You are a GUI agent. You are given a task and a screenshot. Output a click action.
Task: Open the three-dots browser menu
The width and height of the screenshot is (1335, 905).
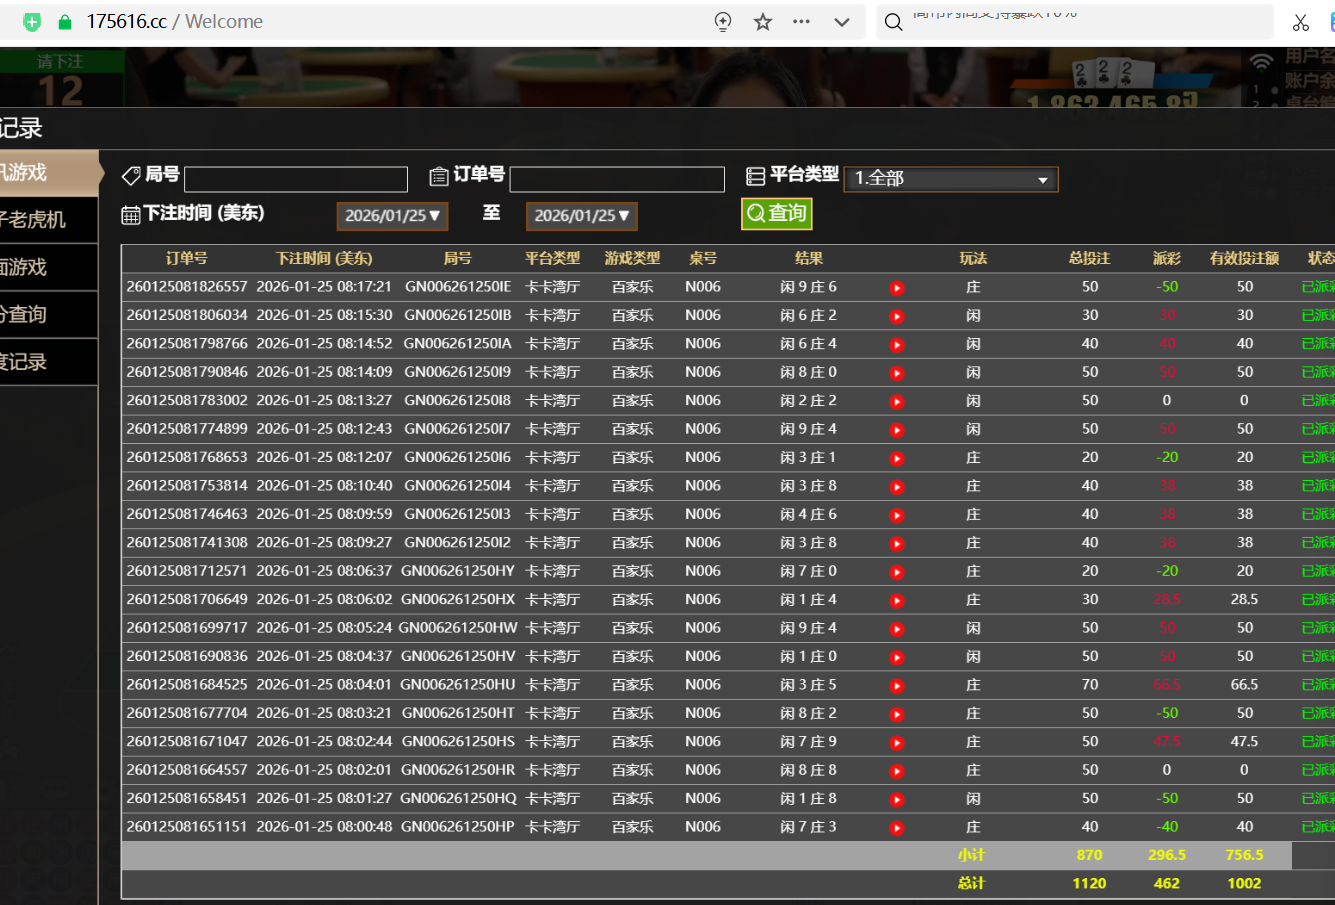801,22
